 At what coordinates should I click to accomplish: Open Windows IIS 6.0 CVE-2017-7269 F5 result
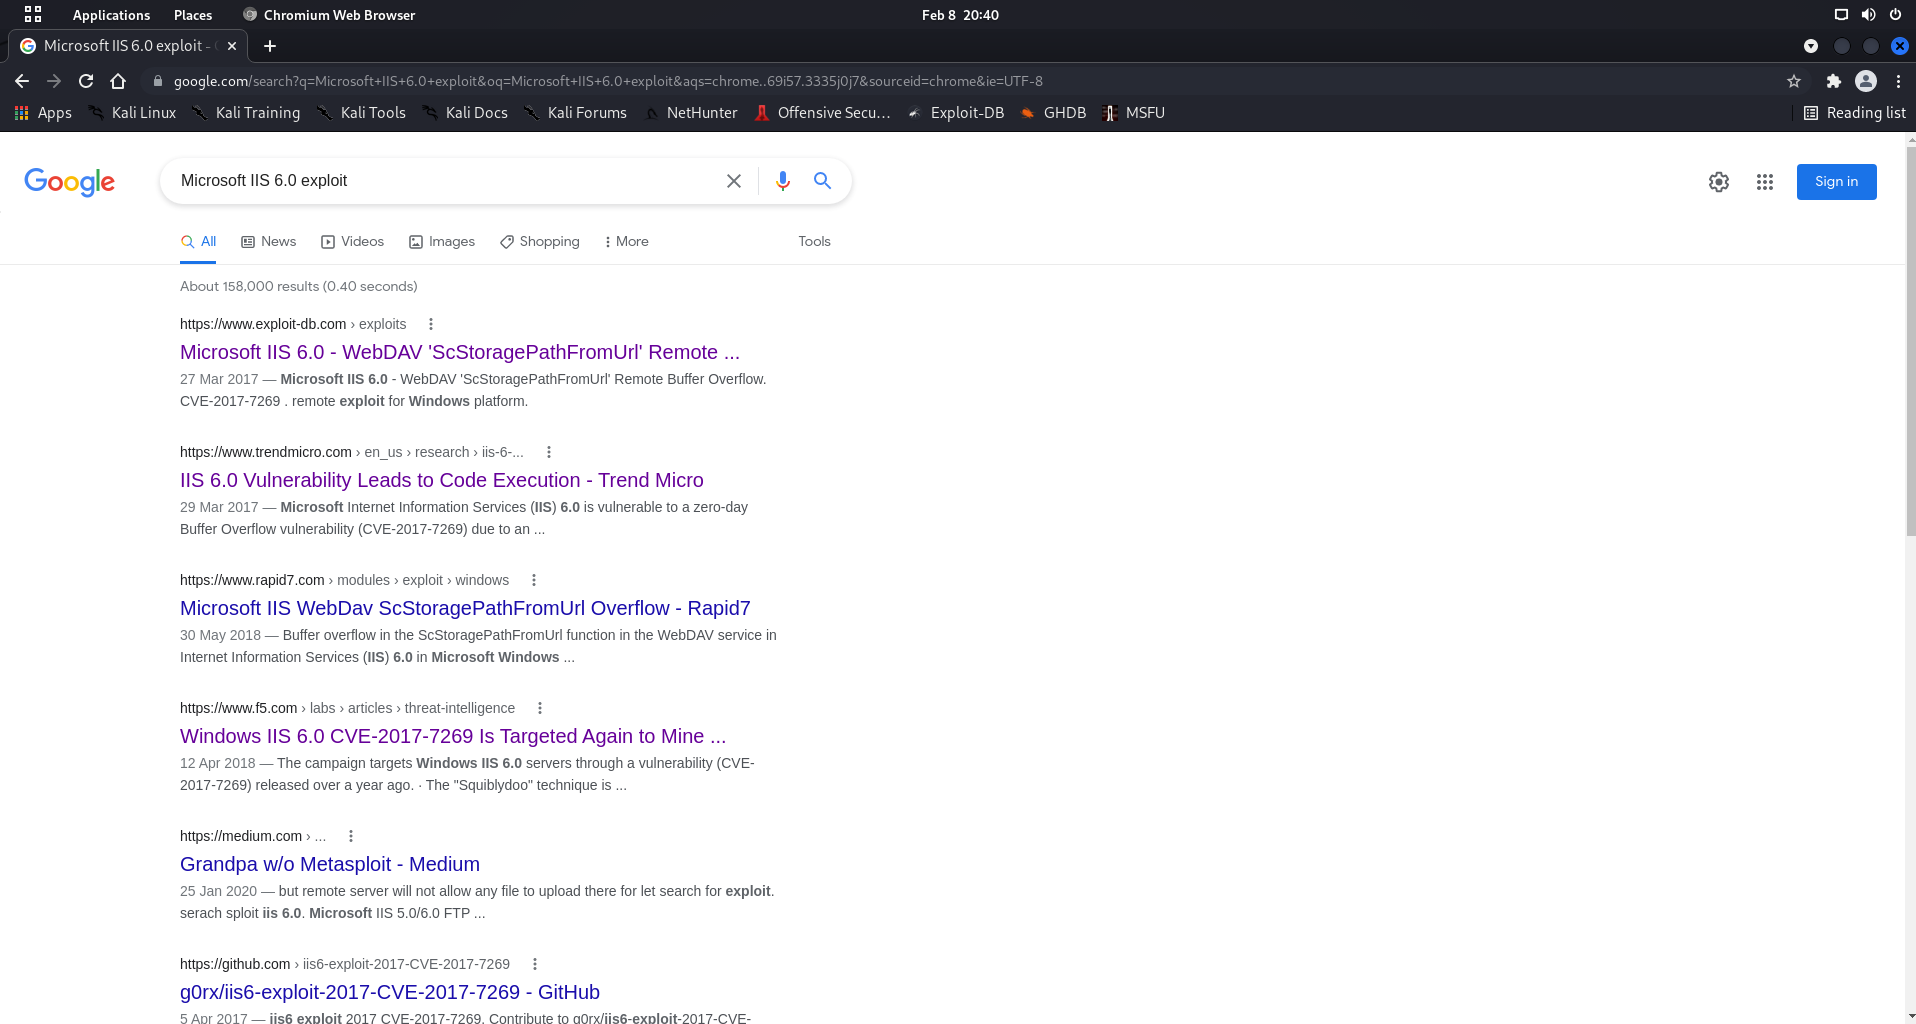pyautogui.click(x=453, y=736)
